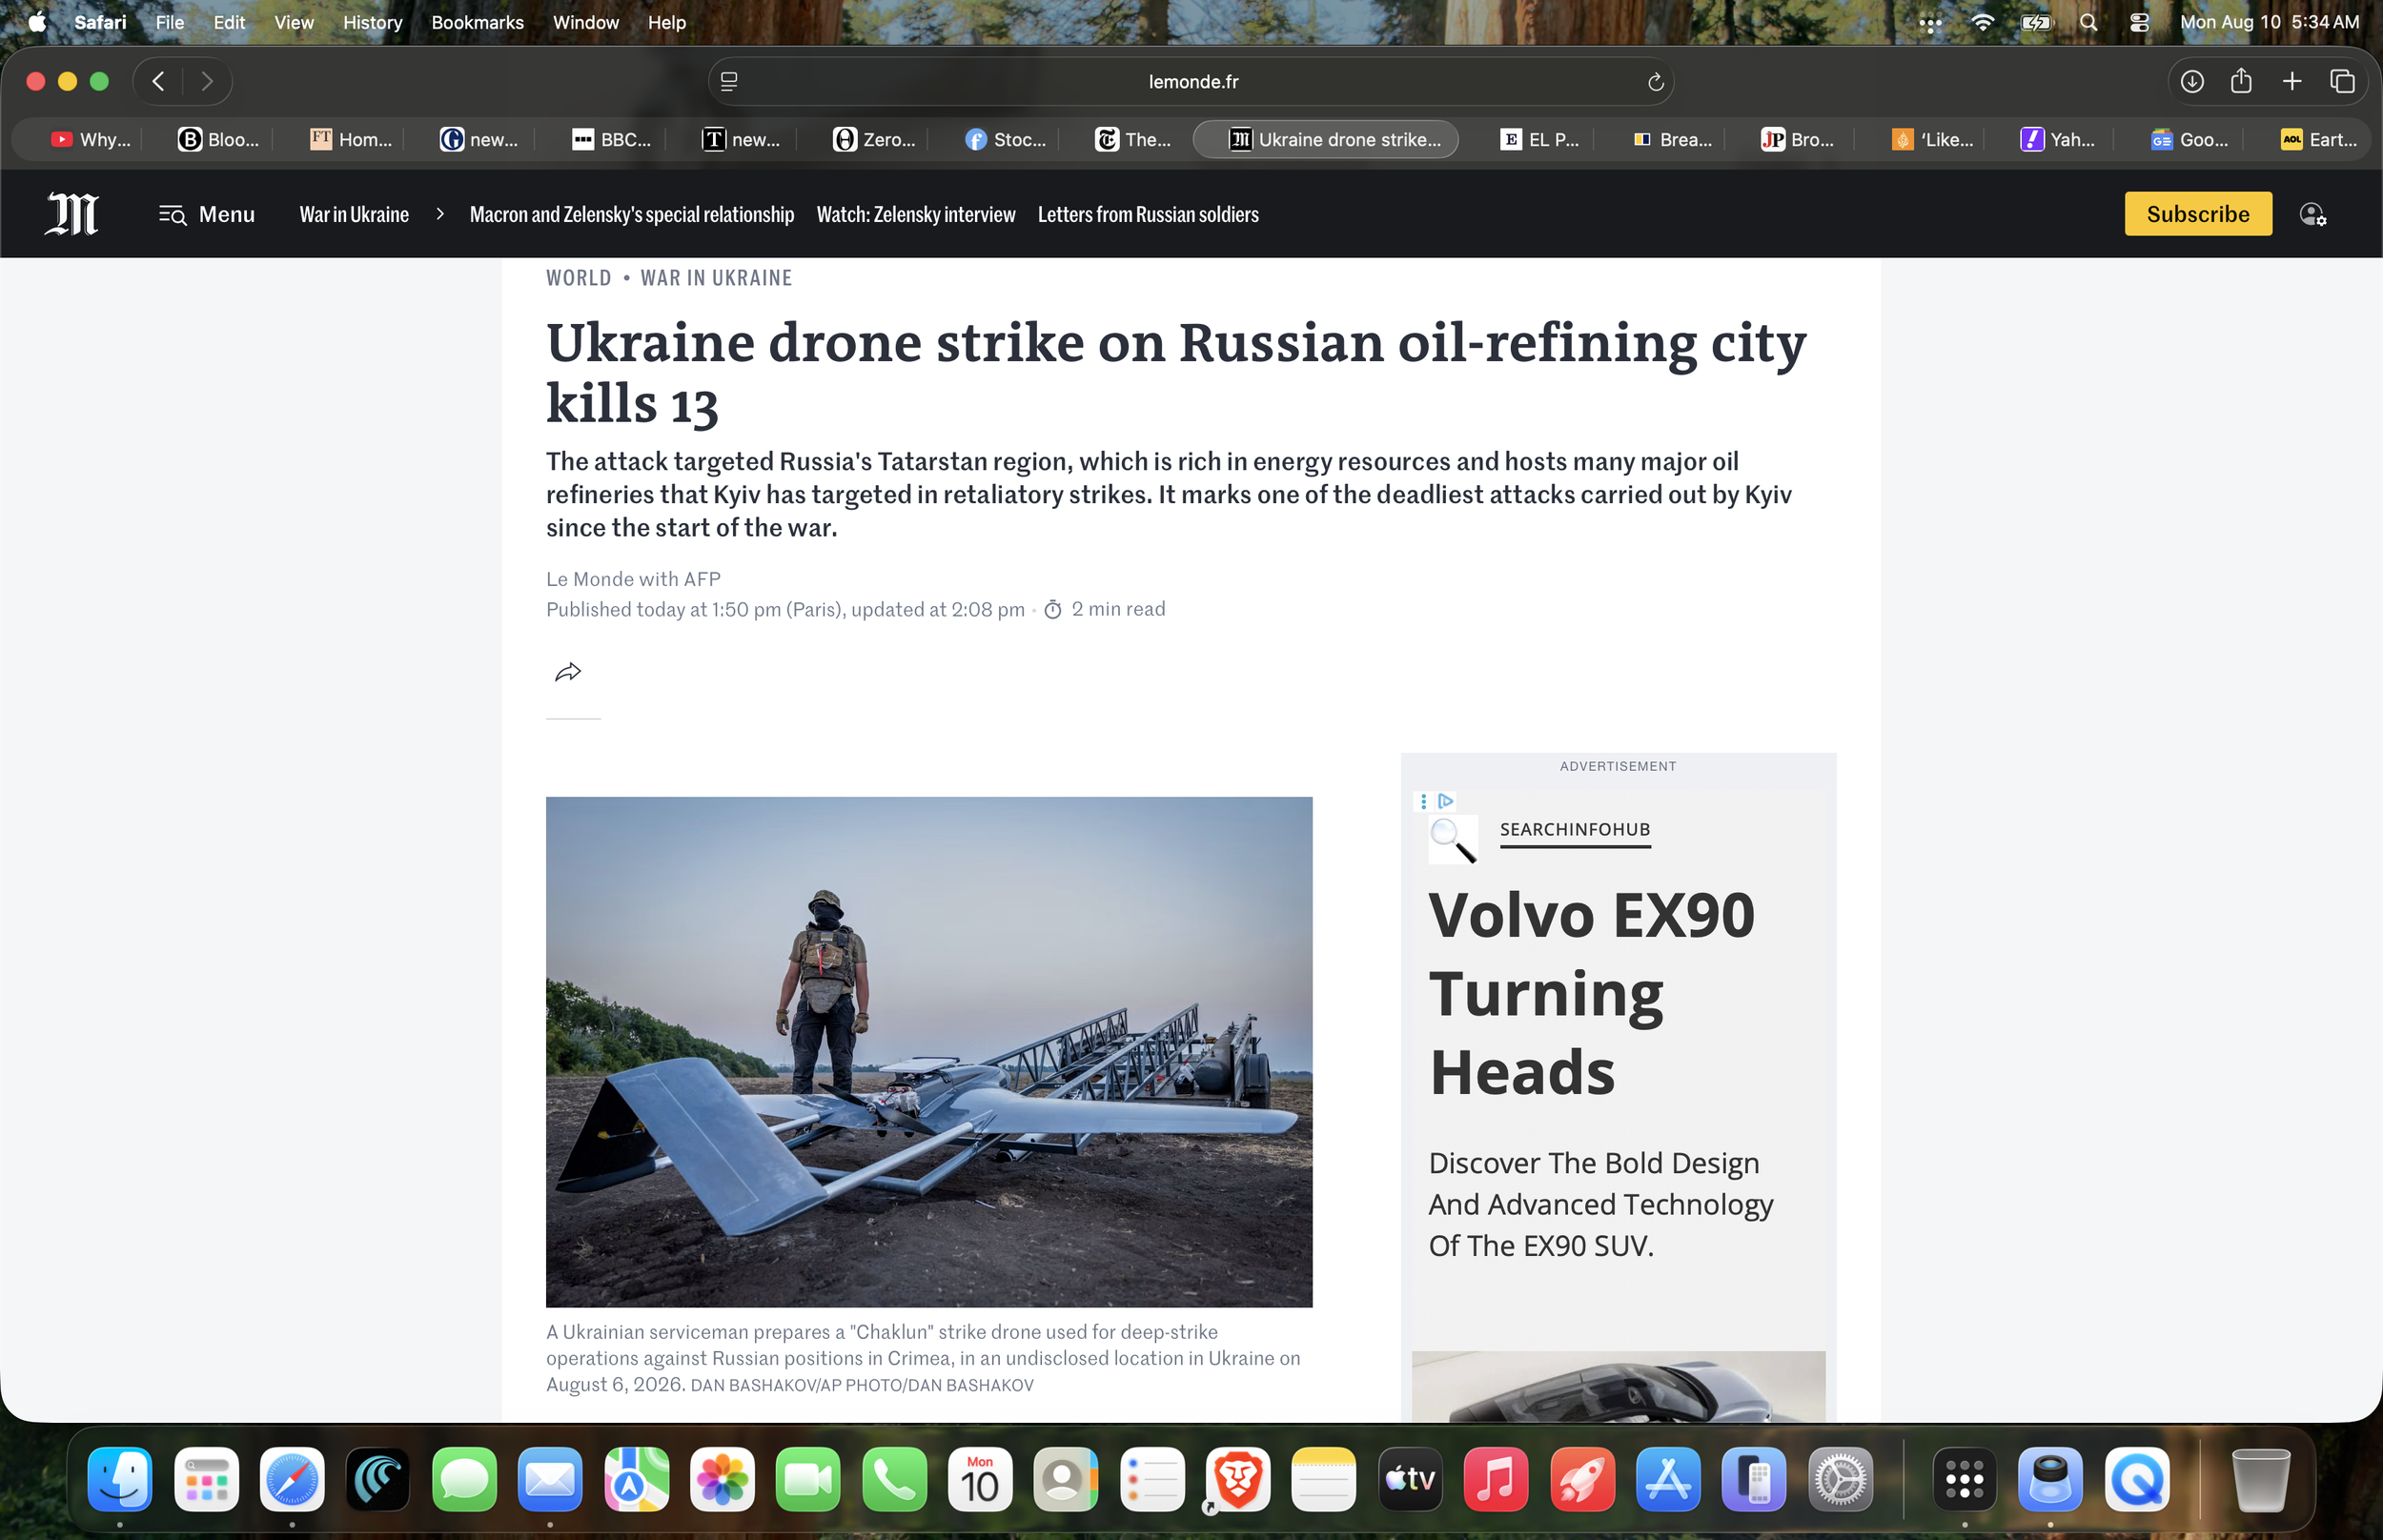Switch to the 'Bloo...' tab

coord(218,139)
